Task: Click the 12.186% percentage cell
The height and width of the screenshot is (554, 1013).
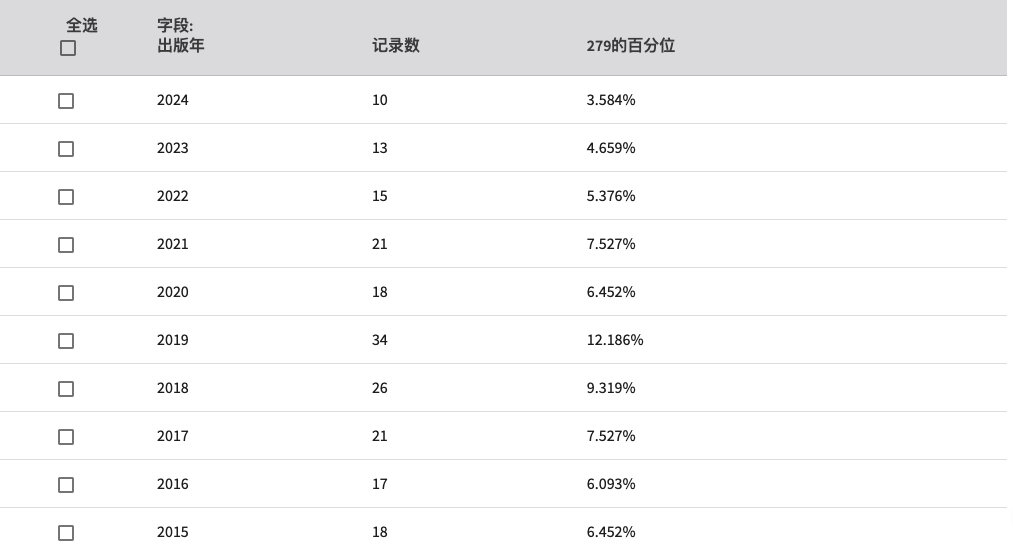Action: coord(614,340)
